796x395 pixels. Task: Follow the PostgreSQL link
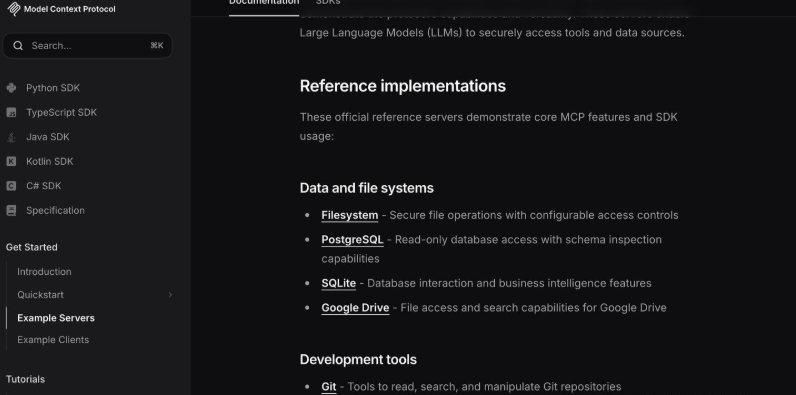tap(352, 240)
